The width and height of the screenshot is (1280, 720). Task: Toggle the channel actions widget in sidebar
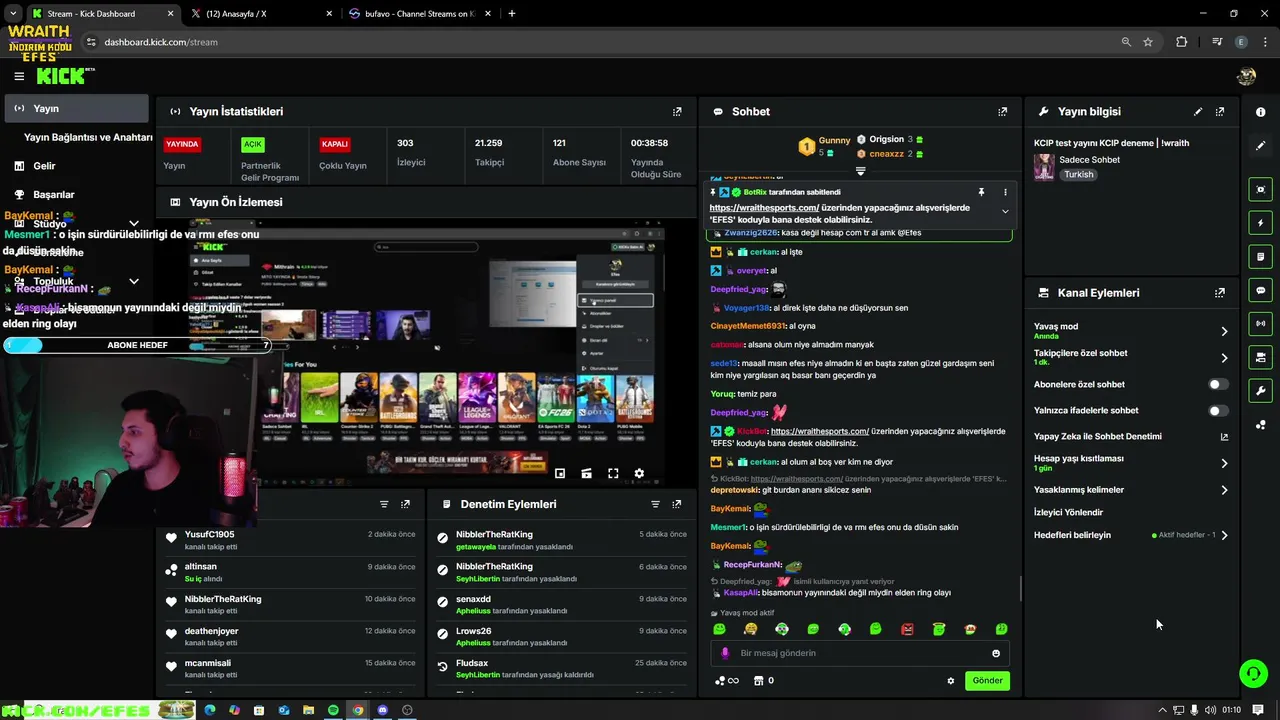click(1260, 357)
